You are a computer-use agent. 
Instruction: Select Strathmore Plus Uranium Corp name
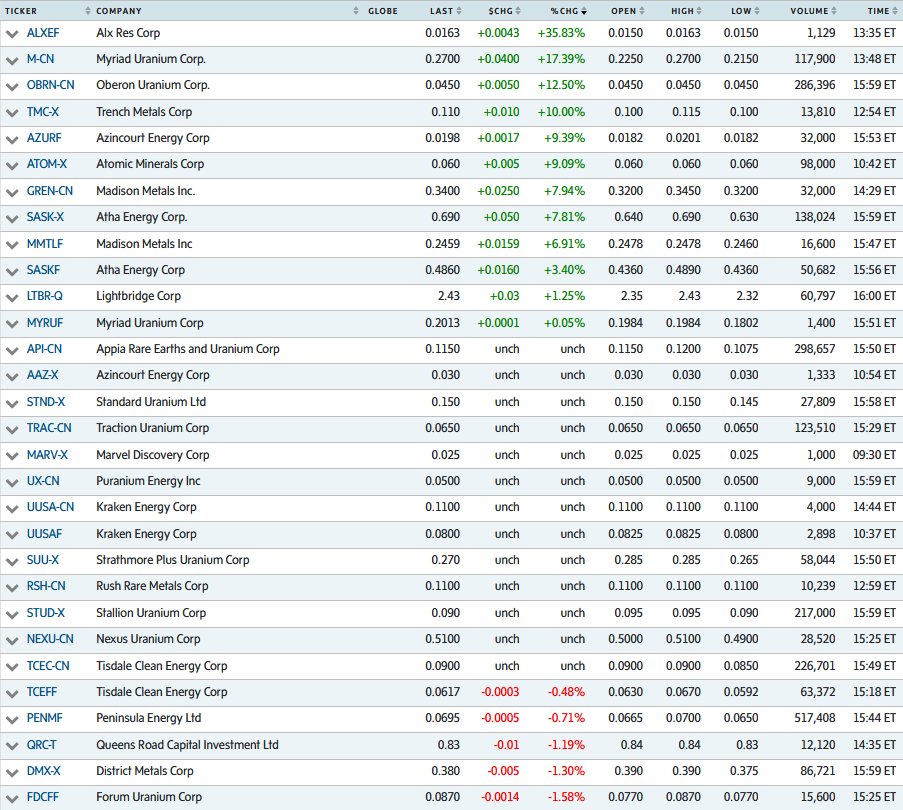point(173,560)
